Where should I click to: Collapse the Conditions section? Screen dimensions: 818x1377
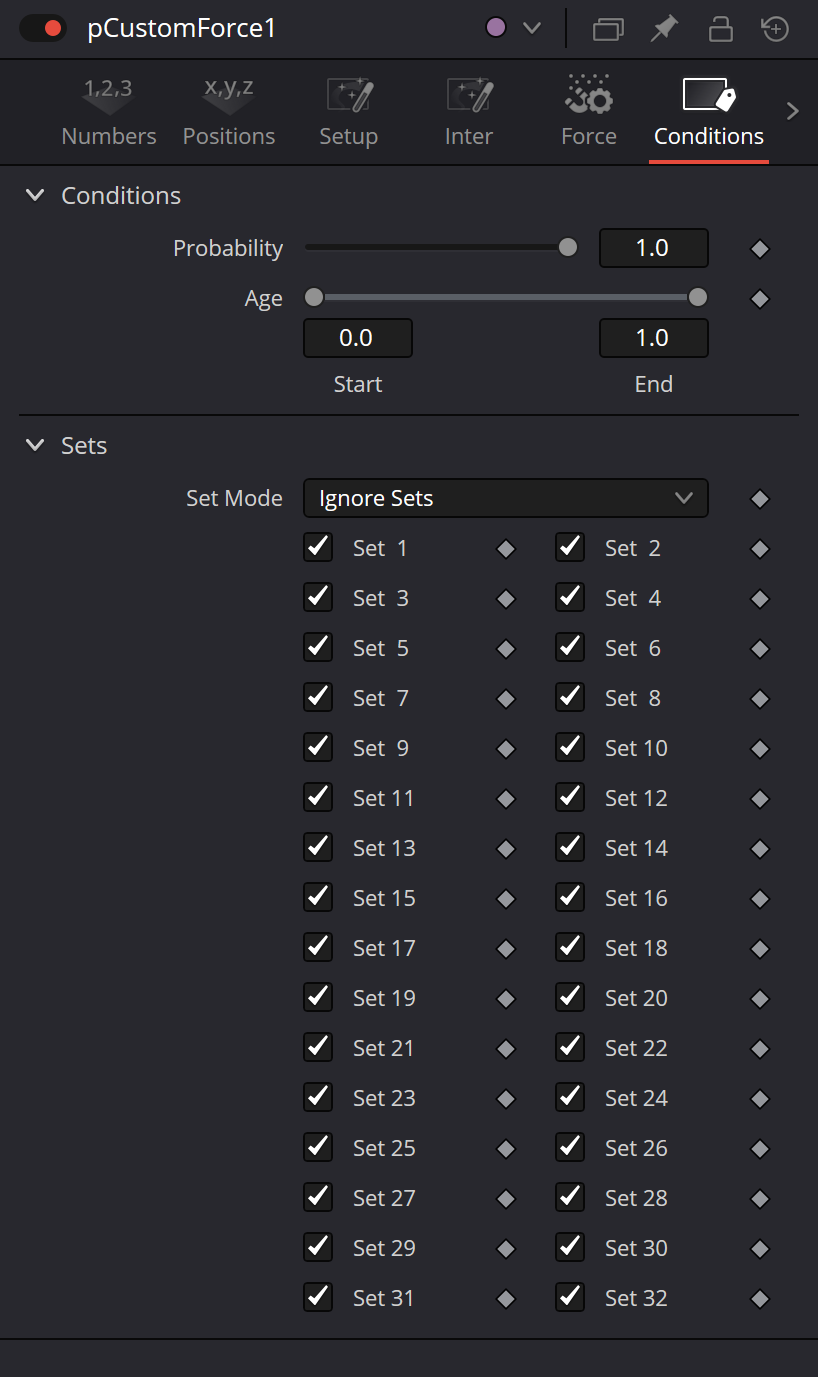(x=35, y=195)
